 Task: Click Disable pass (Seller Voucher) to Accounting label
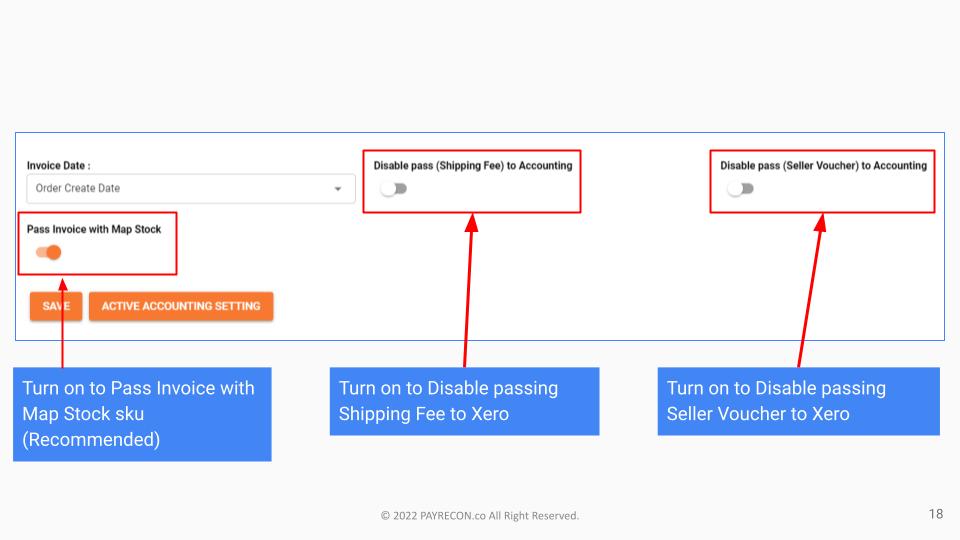823,165
